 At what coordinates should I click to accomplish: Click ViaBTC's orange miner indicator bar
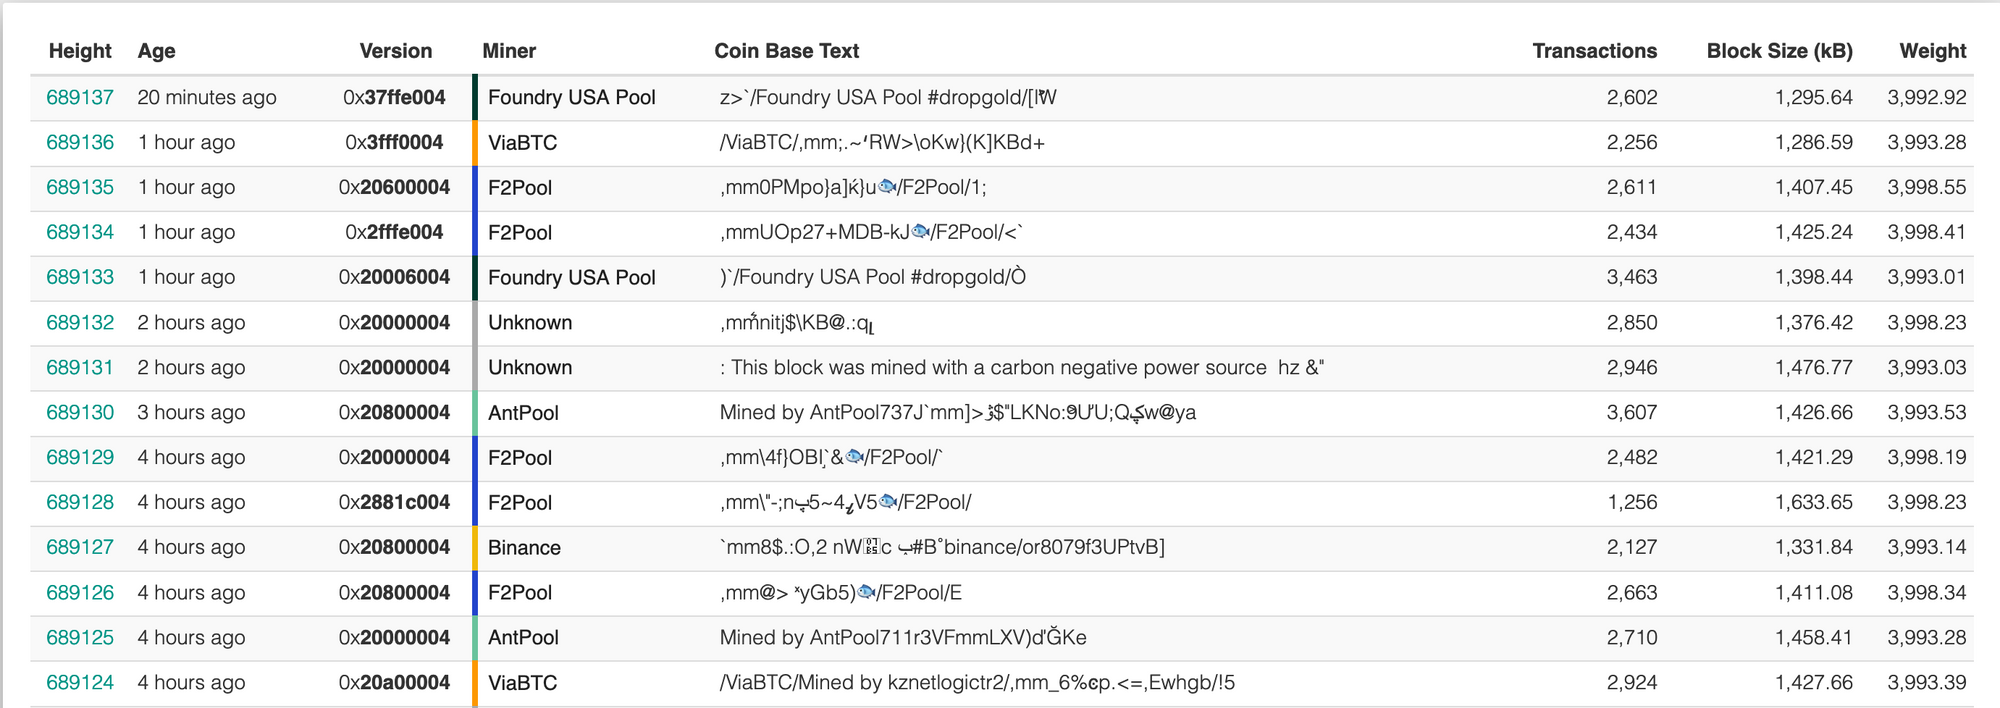[475, 142]
